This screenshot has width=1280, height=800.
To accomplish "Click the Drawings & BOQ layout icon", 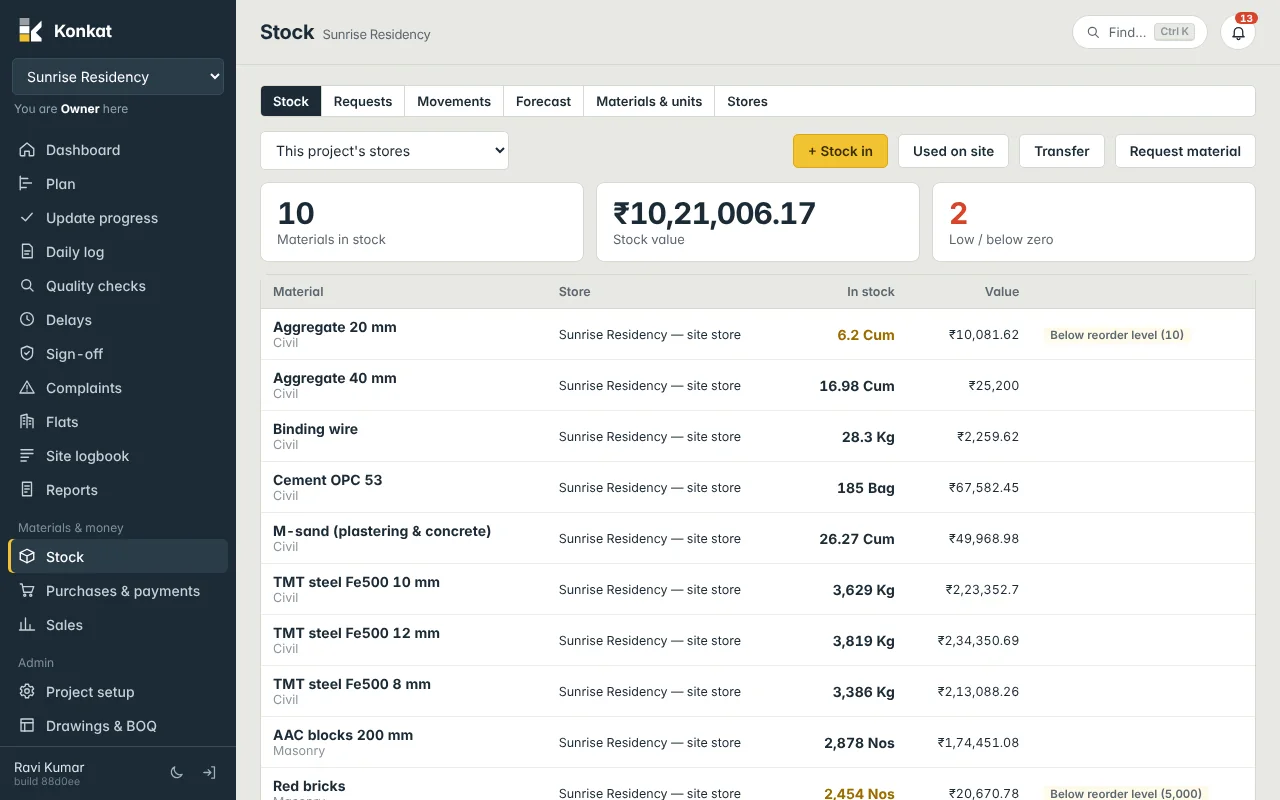I will click(27, 726).
